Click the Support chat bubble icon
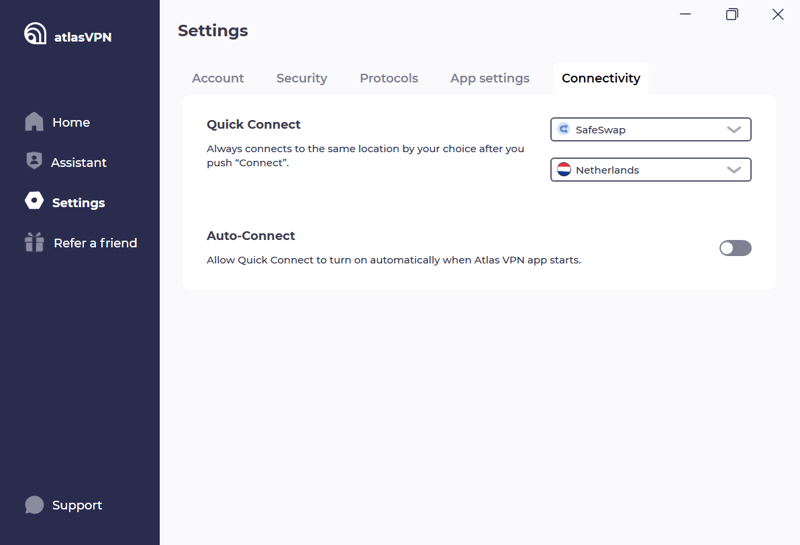The width and height of the screenshot is (800, 545). 34,505
